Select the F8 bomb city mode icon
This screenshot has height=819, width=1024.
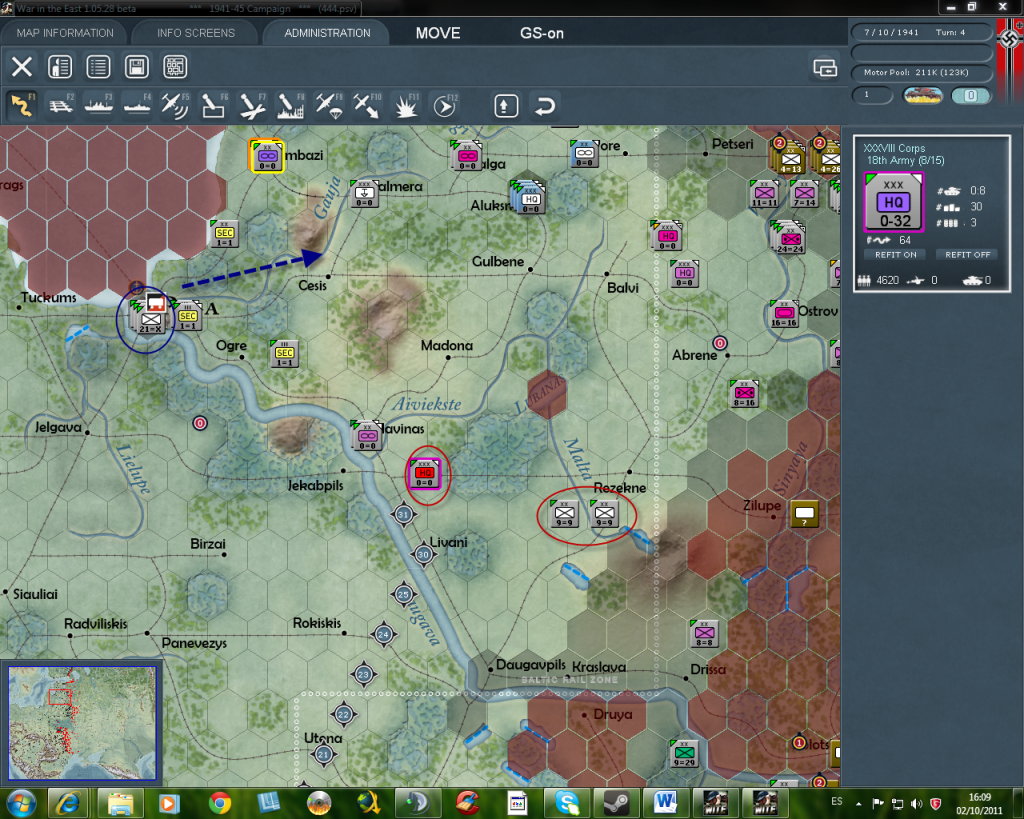[x=291, y=105]
